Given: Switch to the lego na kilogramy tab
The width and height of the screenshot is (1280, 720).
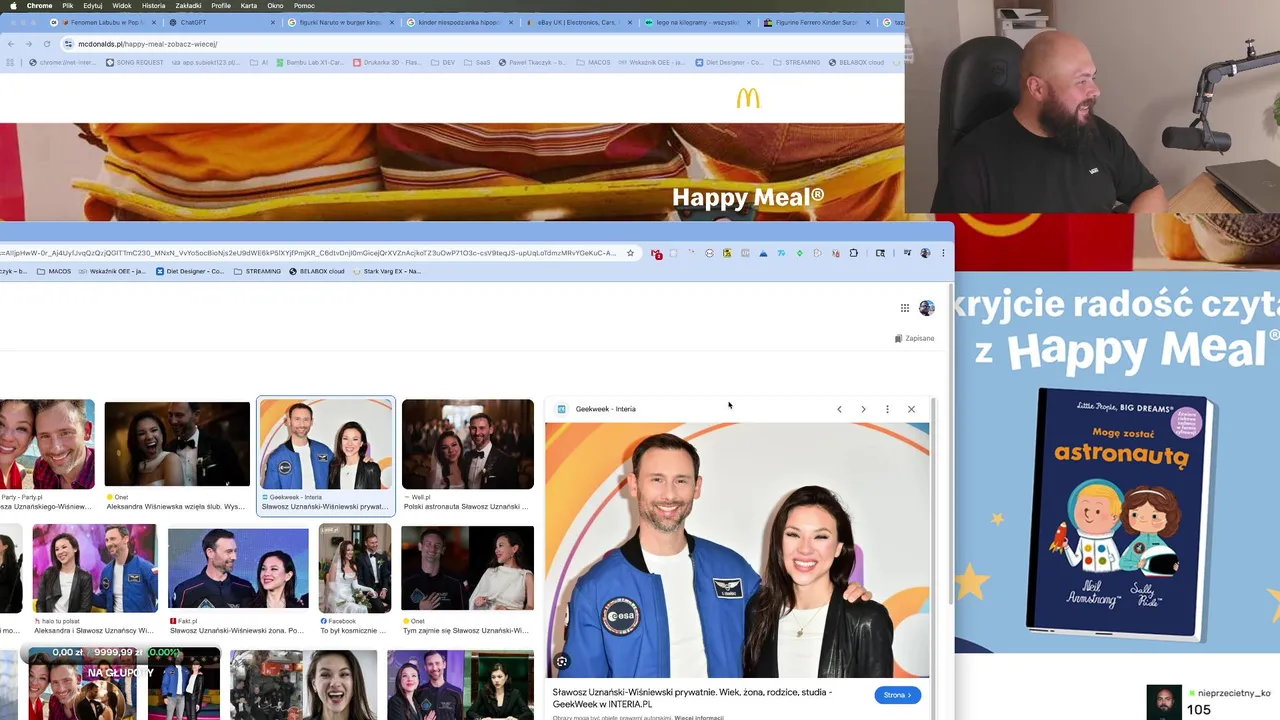Looking at the screenshot, I should (696, 22).
